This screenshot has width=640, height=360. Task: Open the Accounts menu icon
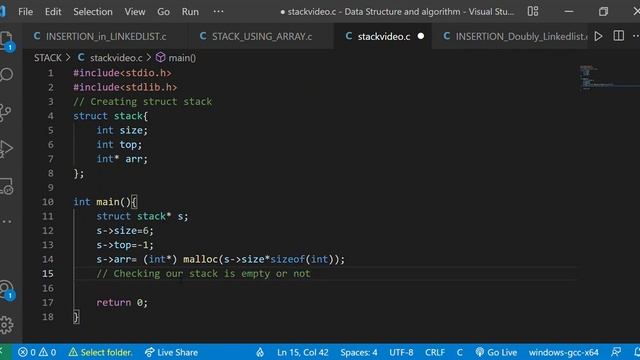pyautogui.click(x=7, y=291)
